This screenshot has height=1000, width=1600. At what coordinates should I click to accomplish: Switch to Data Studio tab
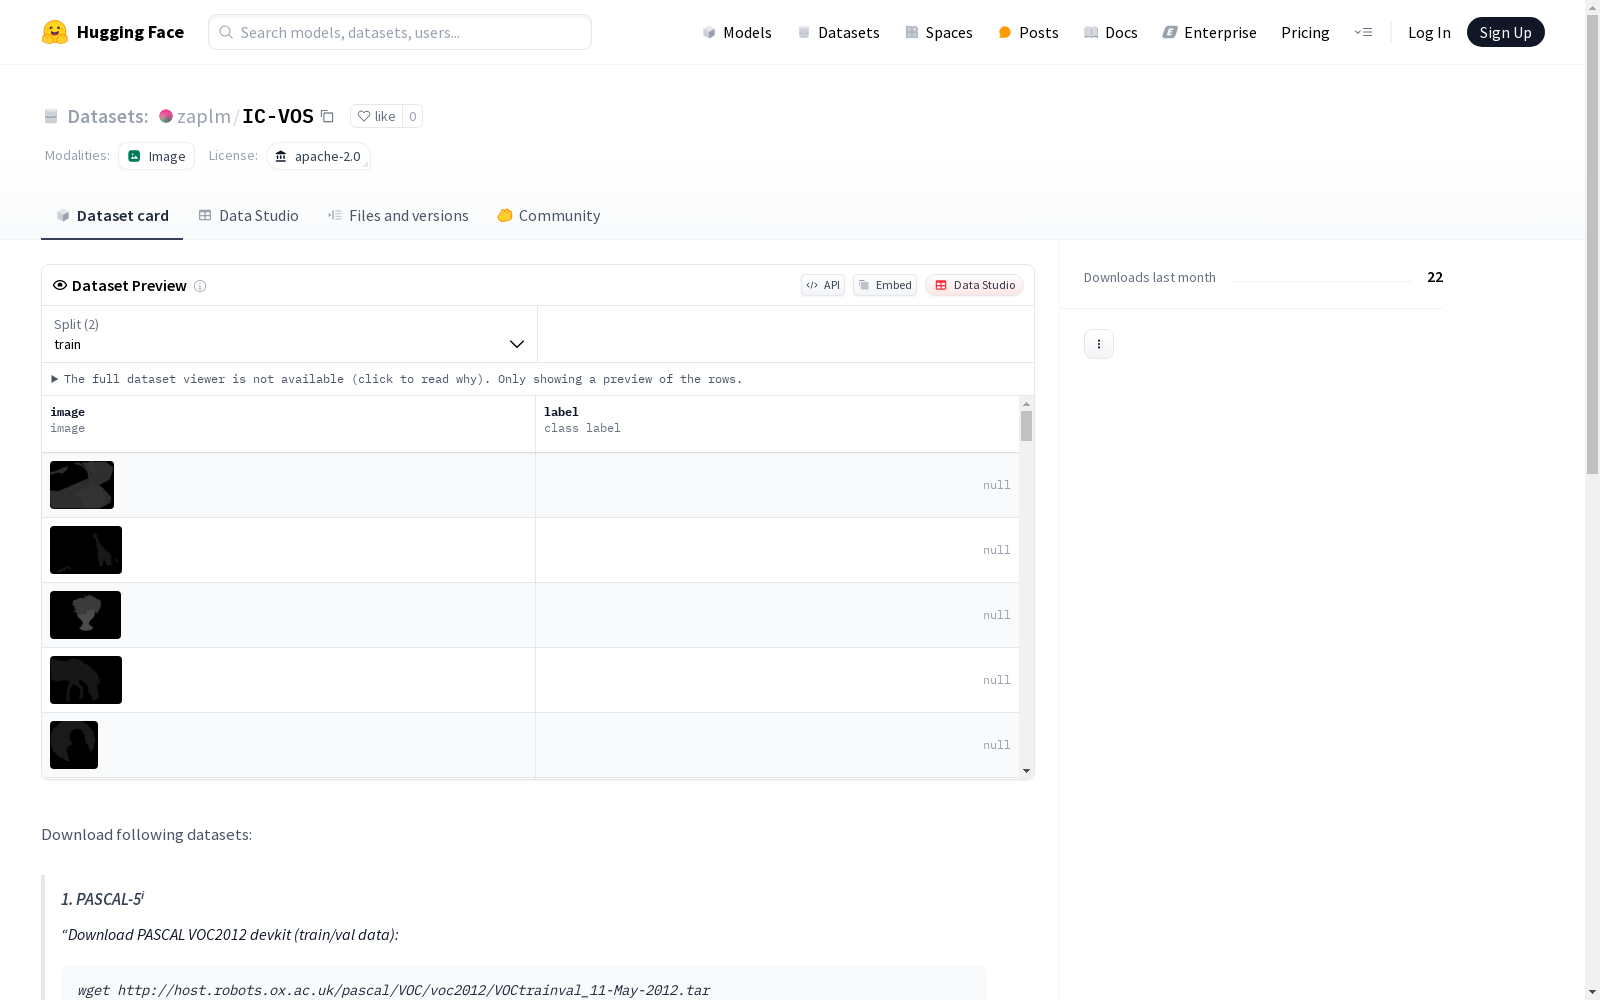tap(248, 216)
